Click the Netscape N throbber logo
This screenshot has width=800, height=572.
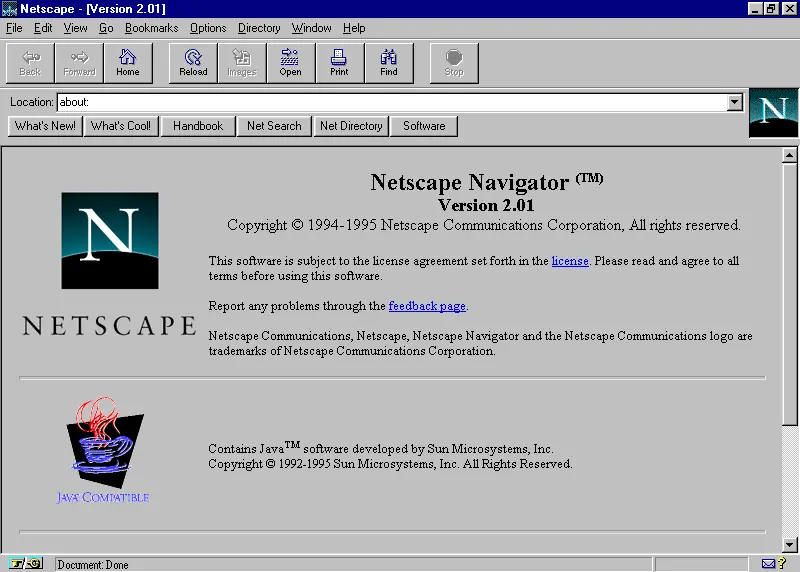click(773, 112)
